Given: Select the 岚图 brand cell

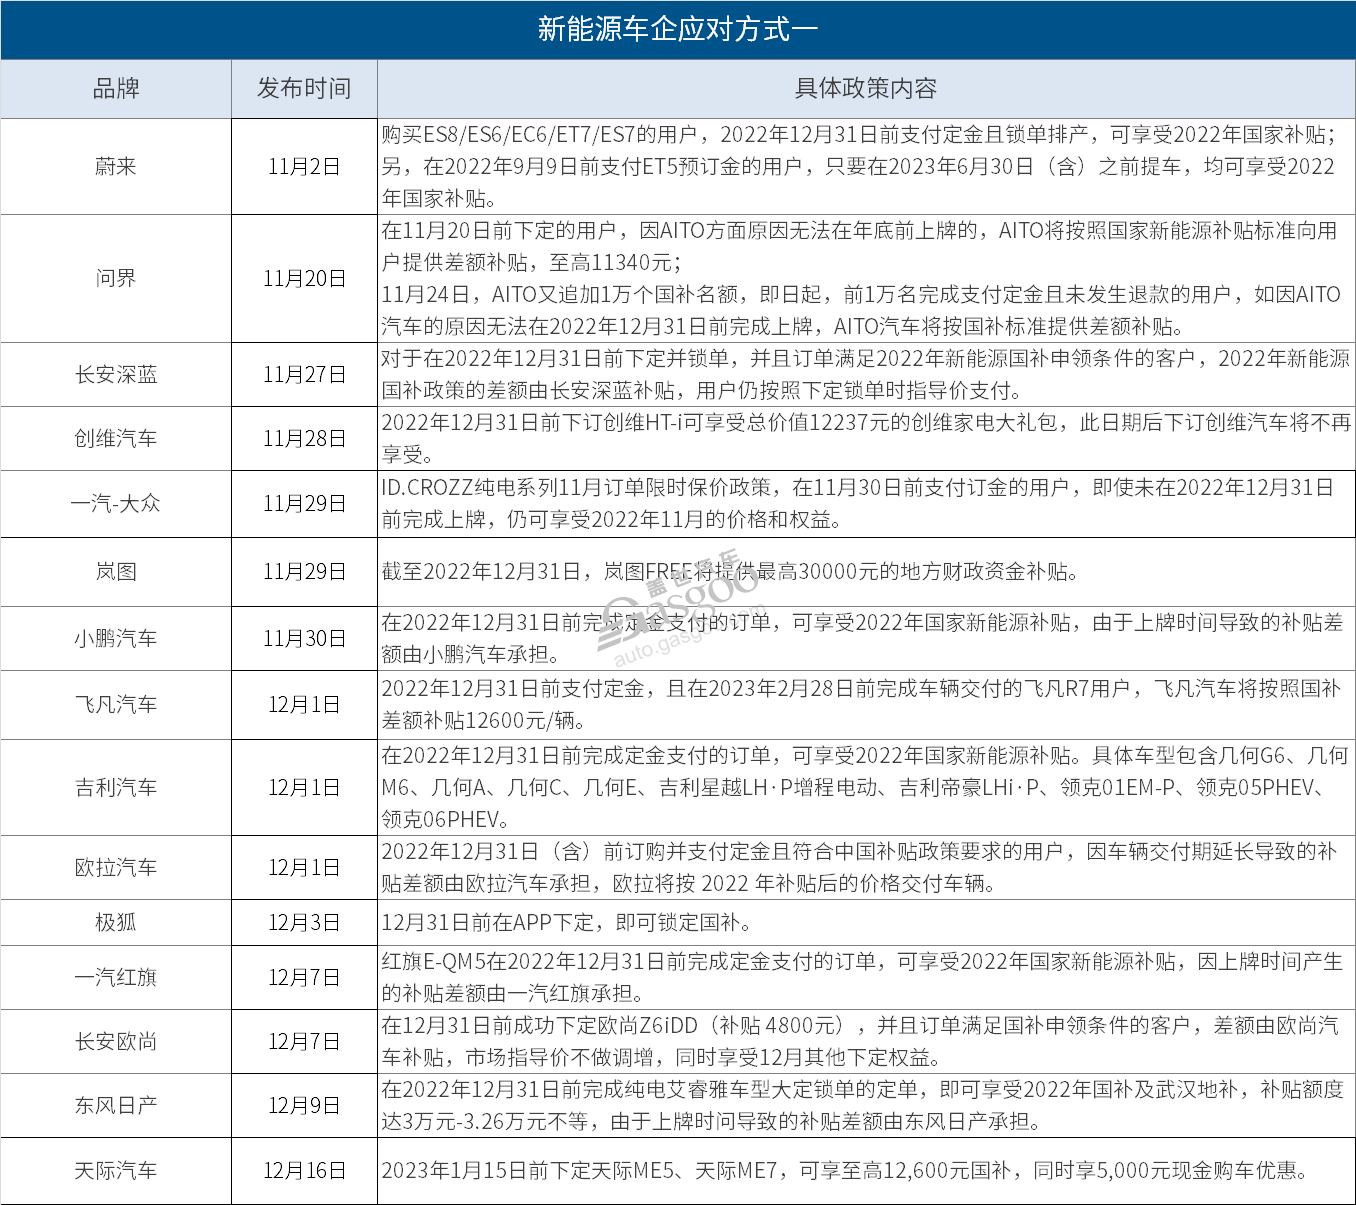Looking at the screenshot, I should click(115, 572).
